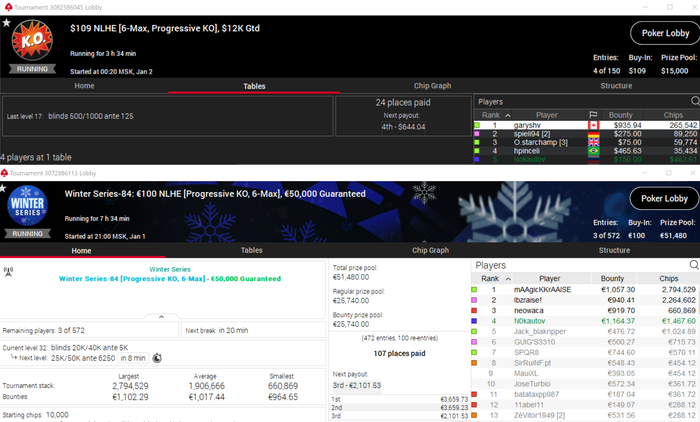Click the 3rd - €2,101.53 next payout box

tap(356, 385)
